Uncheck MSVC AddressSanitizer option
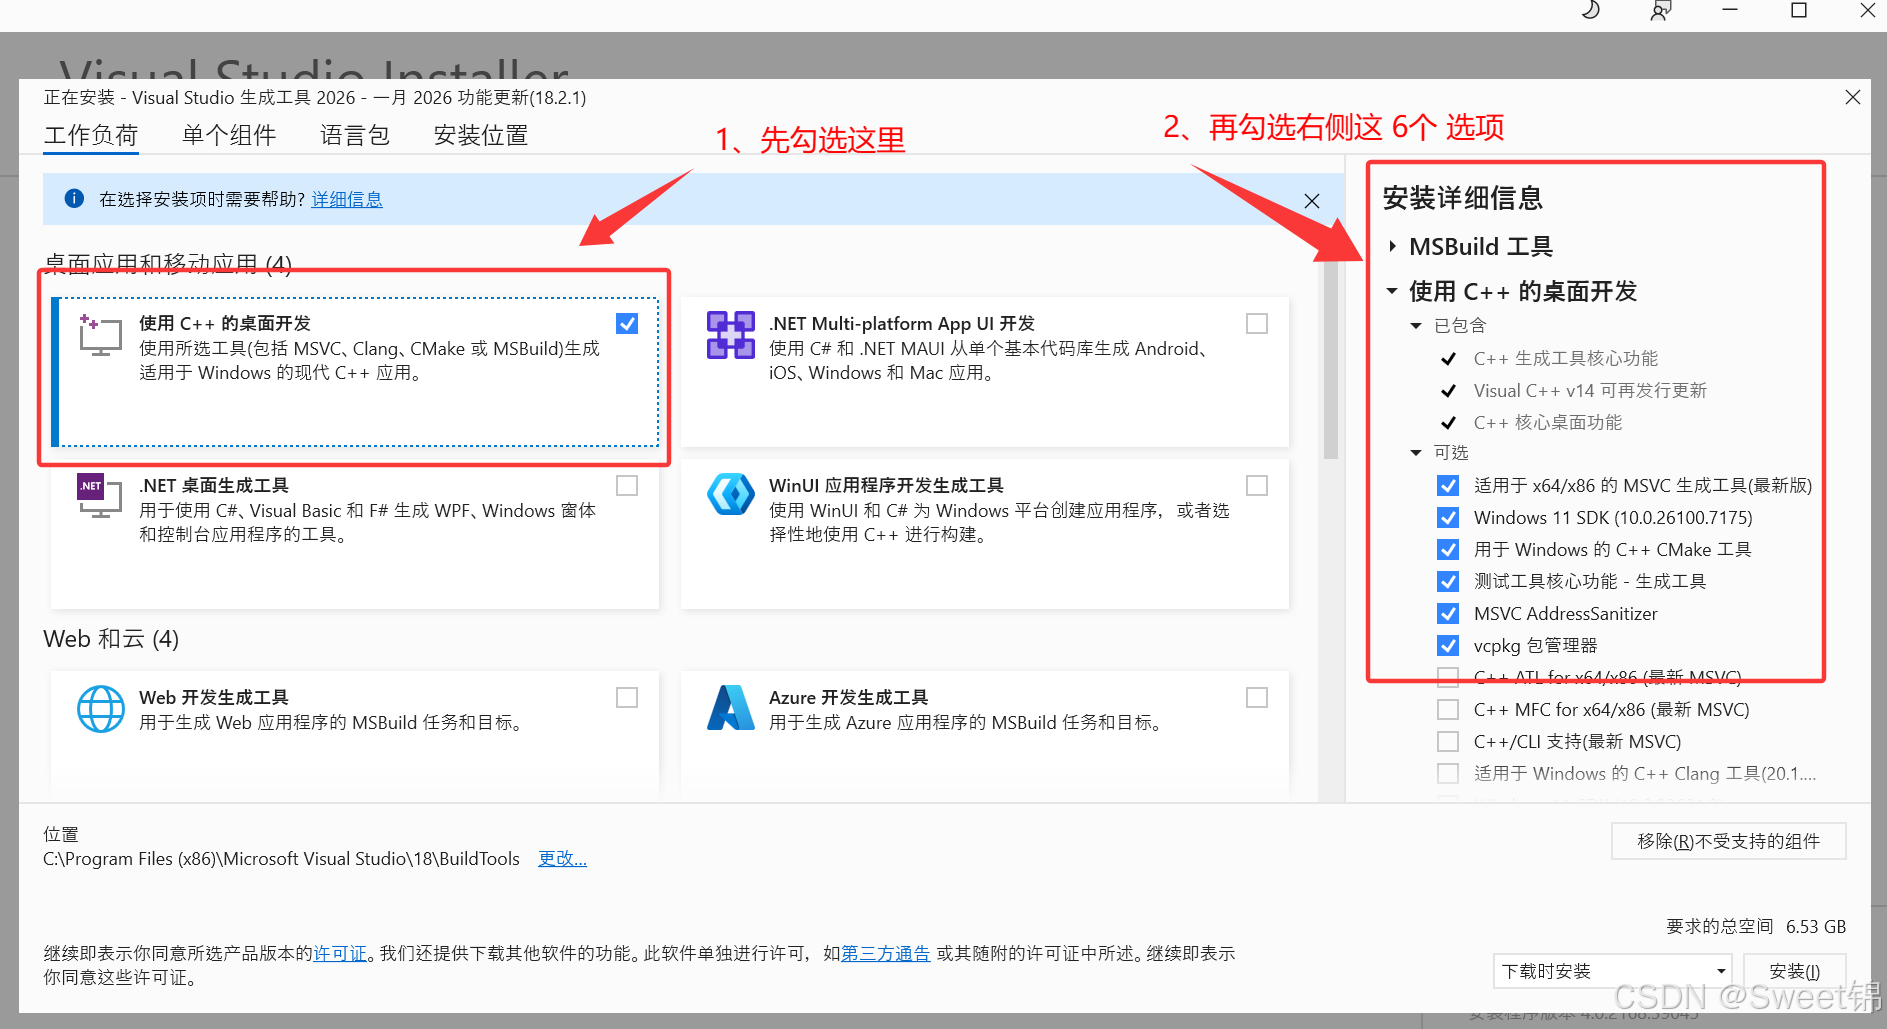Screen dimensions: 1887x1029 click(1448, 613)
